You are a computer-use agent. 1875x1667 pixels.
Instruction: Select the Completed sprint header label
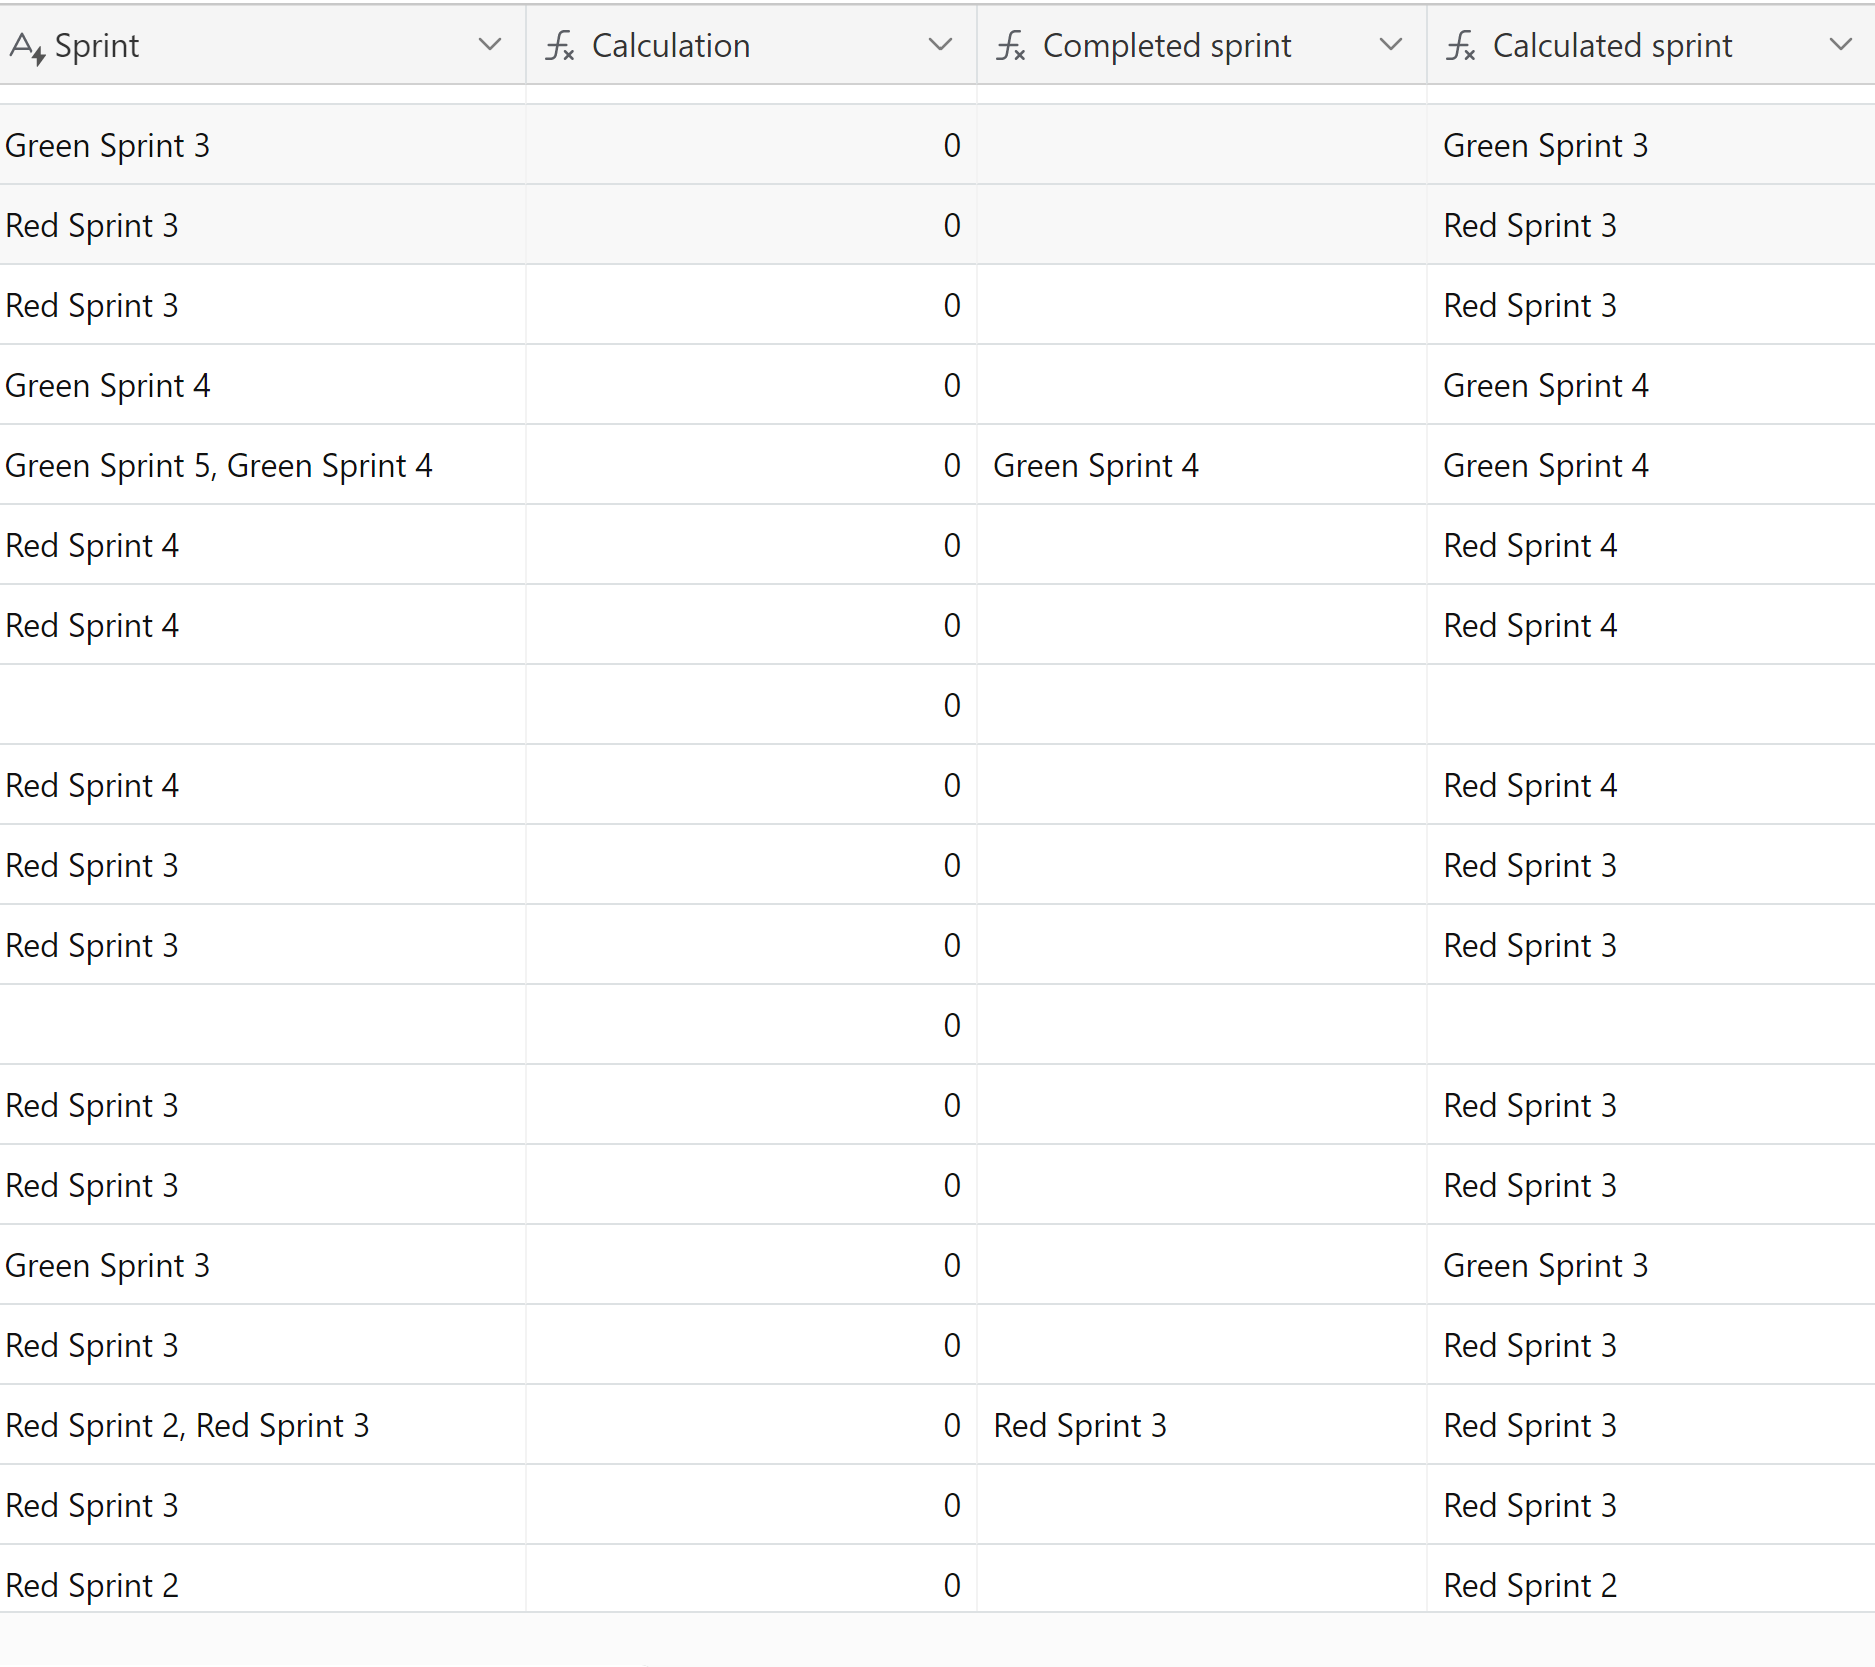coord(1167,46)
